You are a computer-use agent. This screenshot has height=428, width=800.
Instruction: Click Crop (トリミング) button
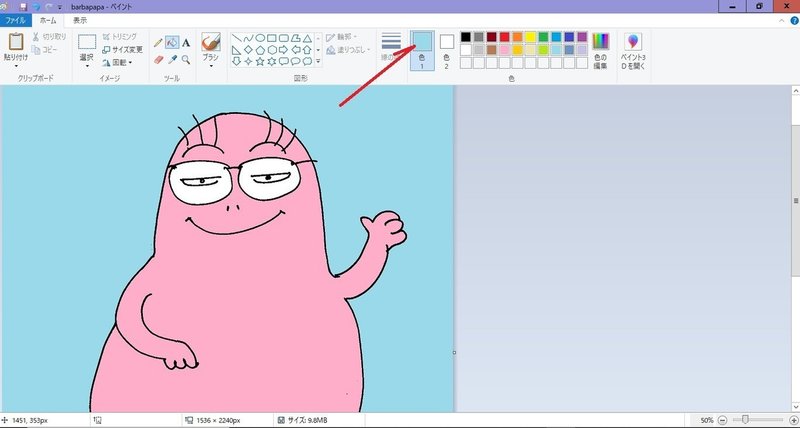click(x=119, y=37)
